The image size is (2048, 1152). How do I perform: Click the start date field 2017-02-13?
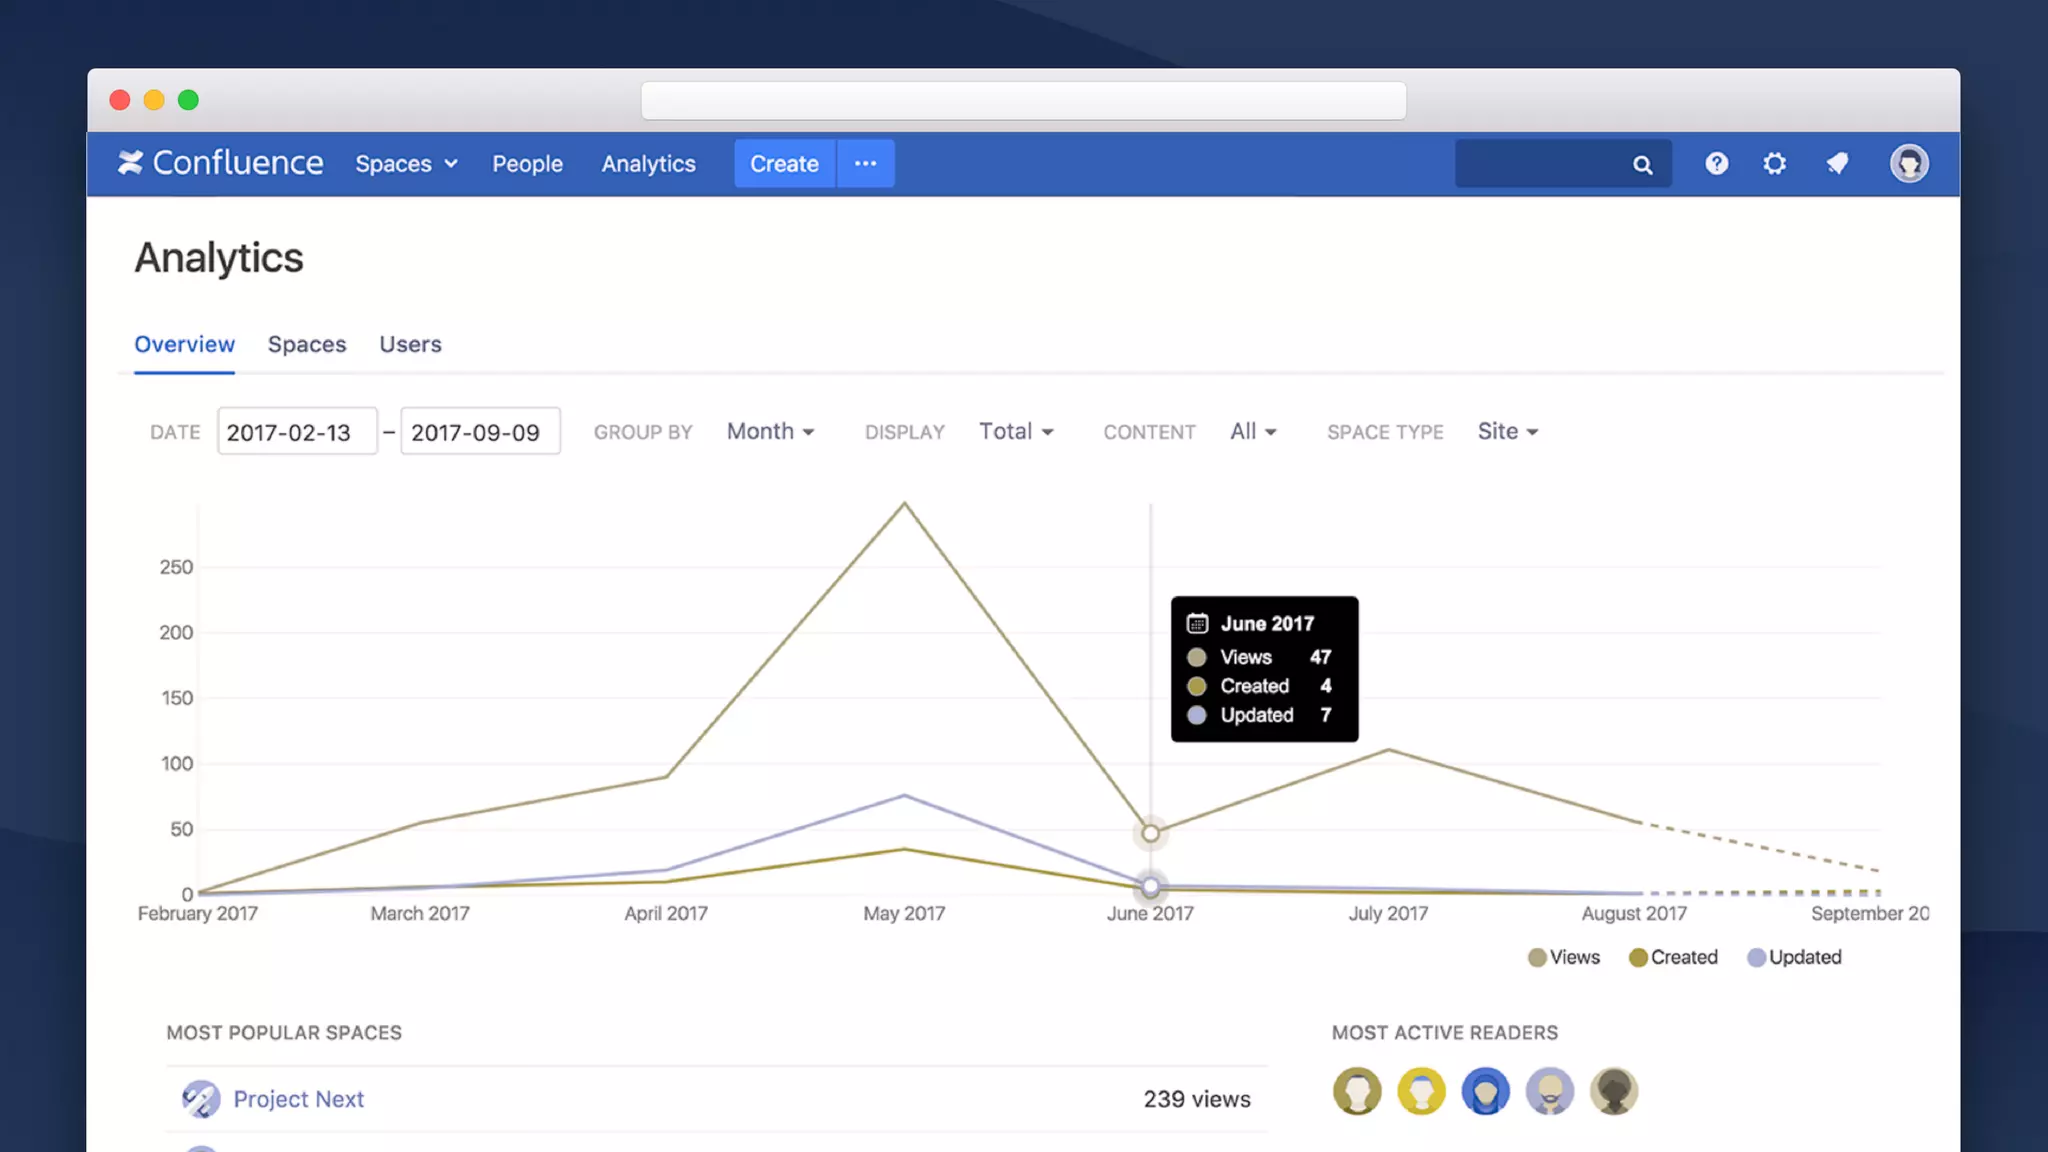tap(297, 432)
